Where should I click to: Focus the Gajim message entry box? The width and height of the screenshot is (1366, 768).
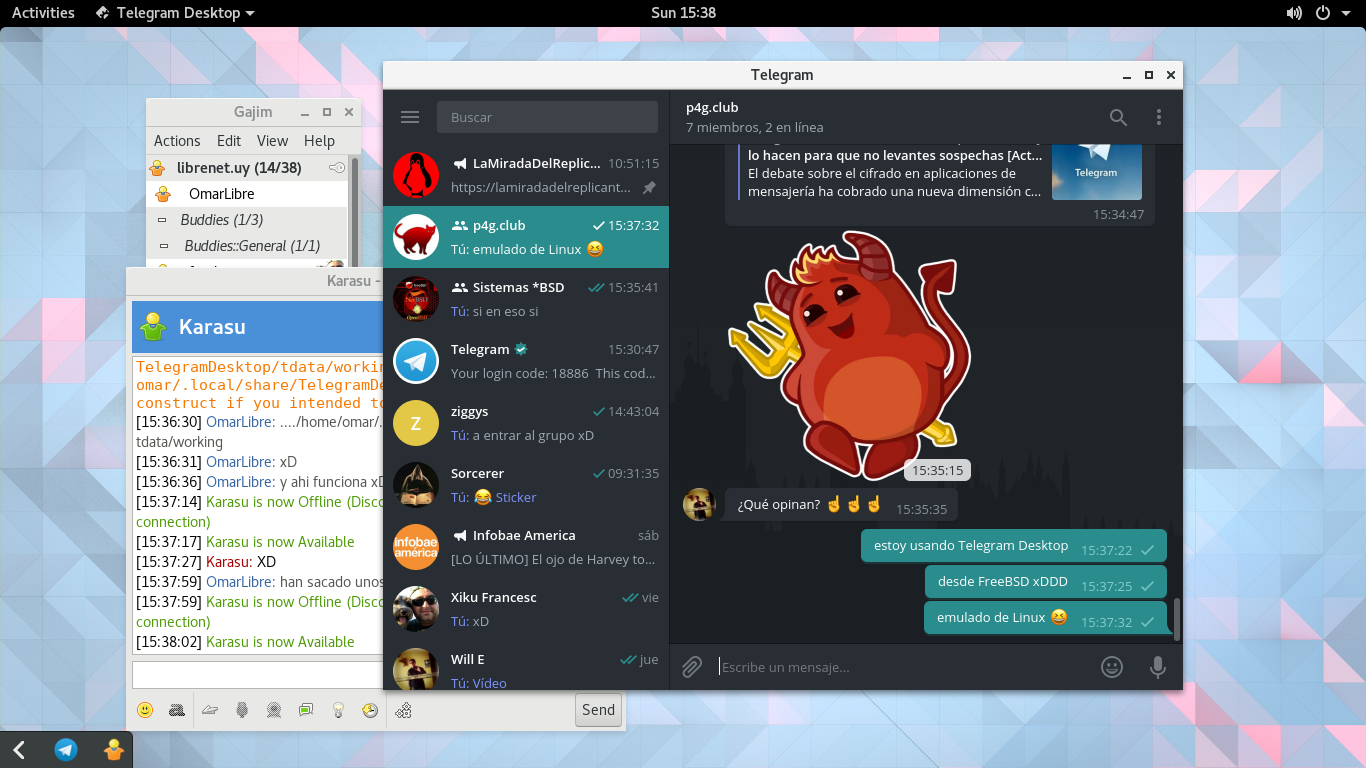(x=257, y=675)
